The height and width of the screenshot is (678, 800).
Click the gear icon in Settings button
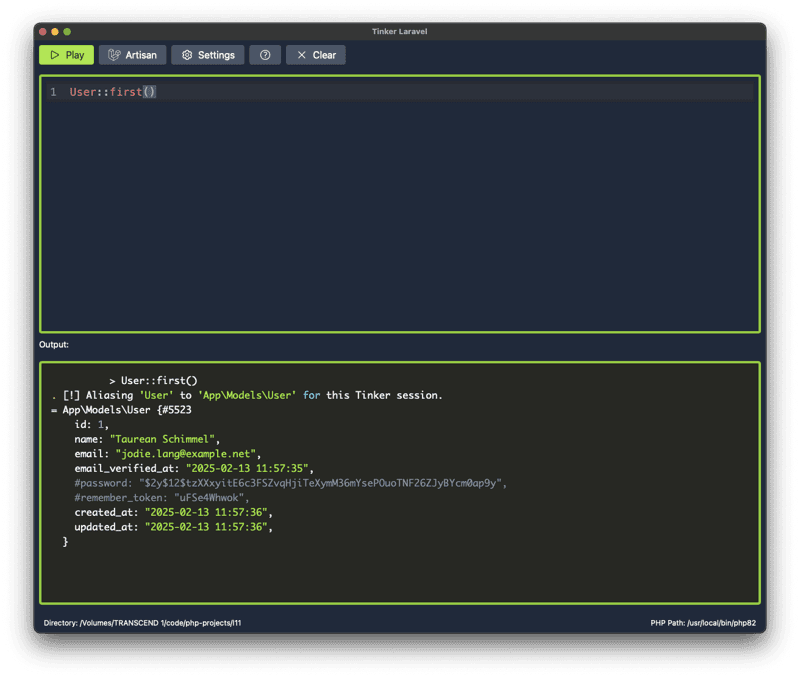186,55
